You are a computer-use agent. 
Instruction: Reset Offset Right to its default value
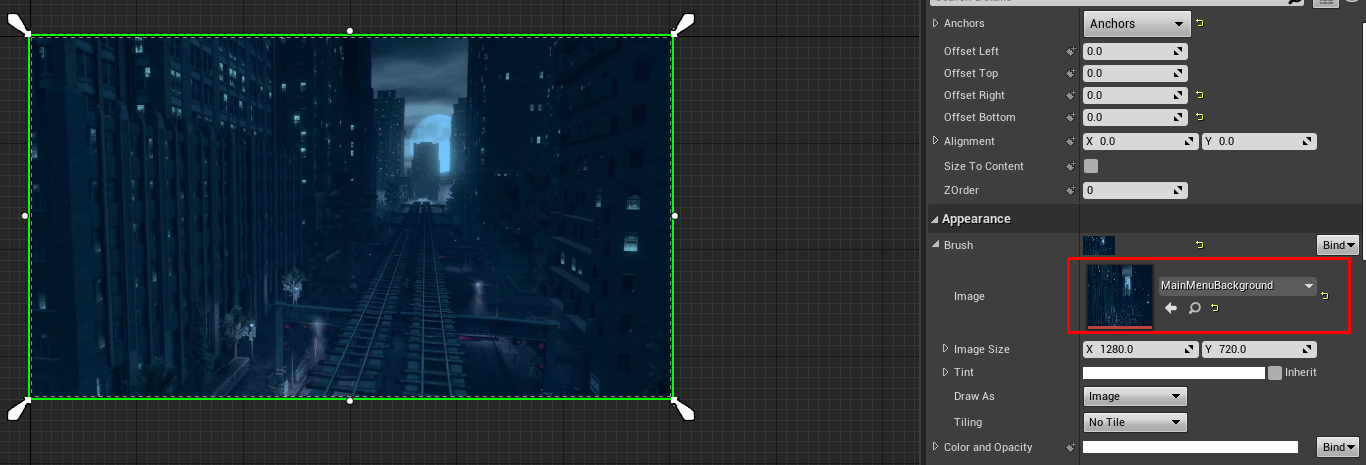click(x=1199, y=95)
